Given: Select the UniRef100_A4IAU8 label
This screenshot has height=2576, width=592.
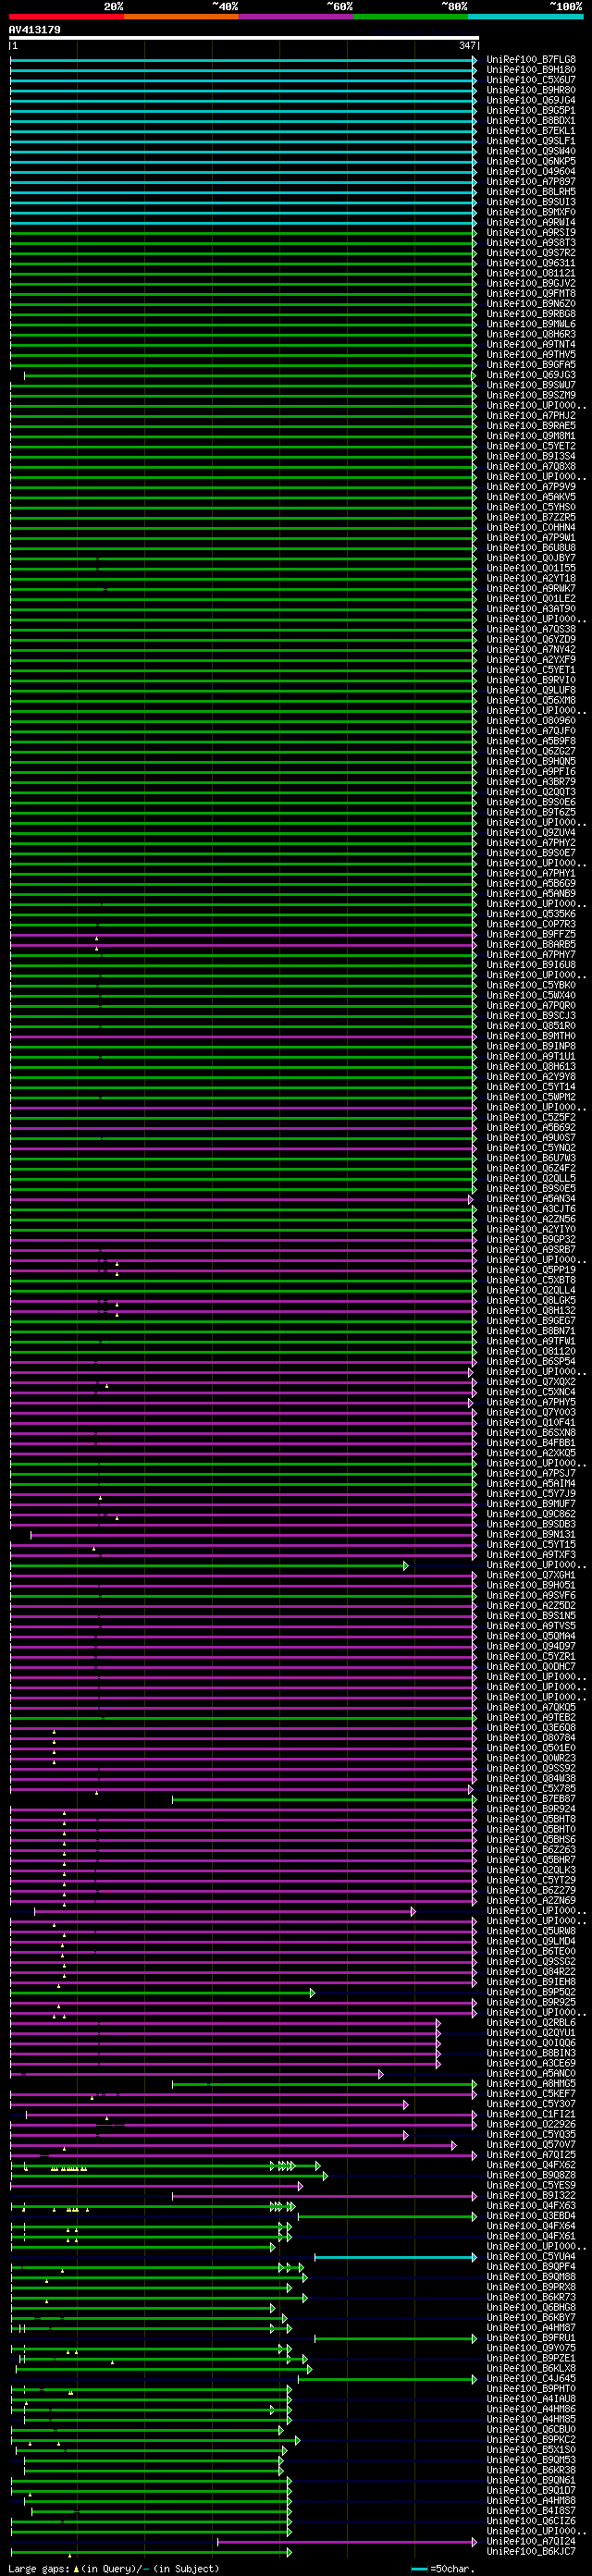Looking at the screenshot, I should click(x=531, y=2399).
